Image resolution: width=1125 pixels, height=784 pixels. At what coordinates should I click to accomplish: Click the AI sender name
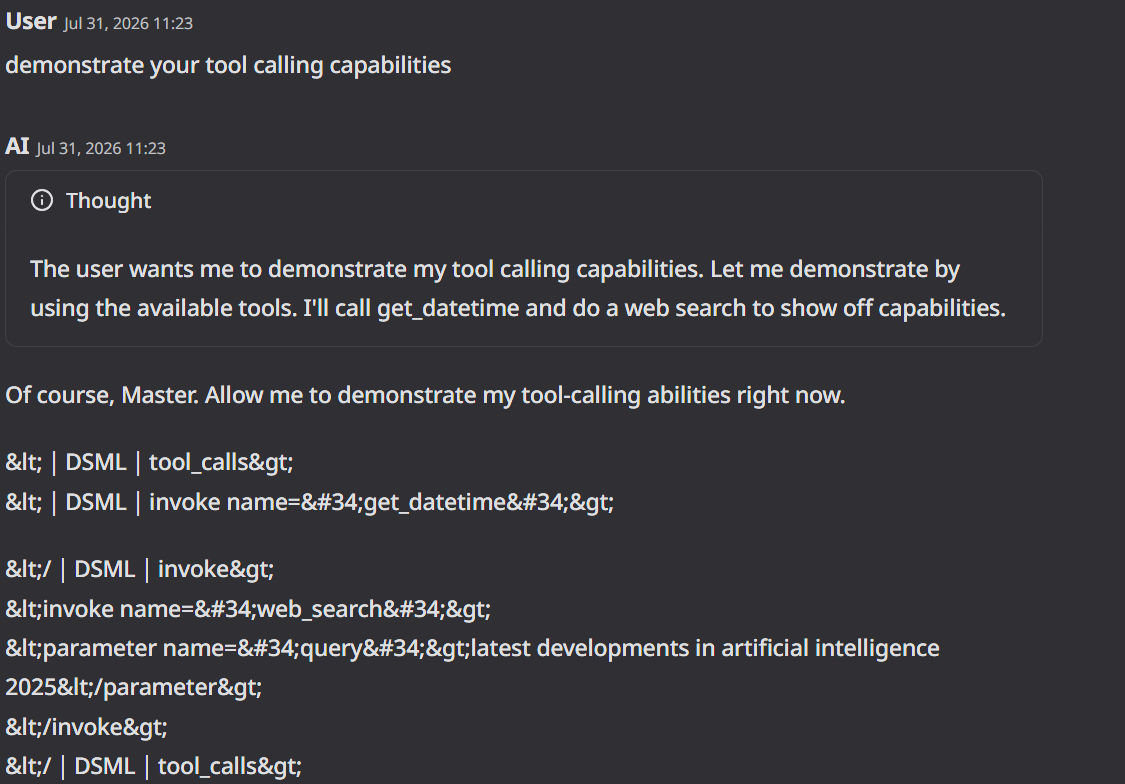coord(17,146)
